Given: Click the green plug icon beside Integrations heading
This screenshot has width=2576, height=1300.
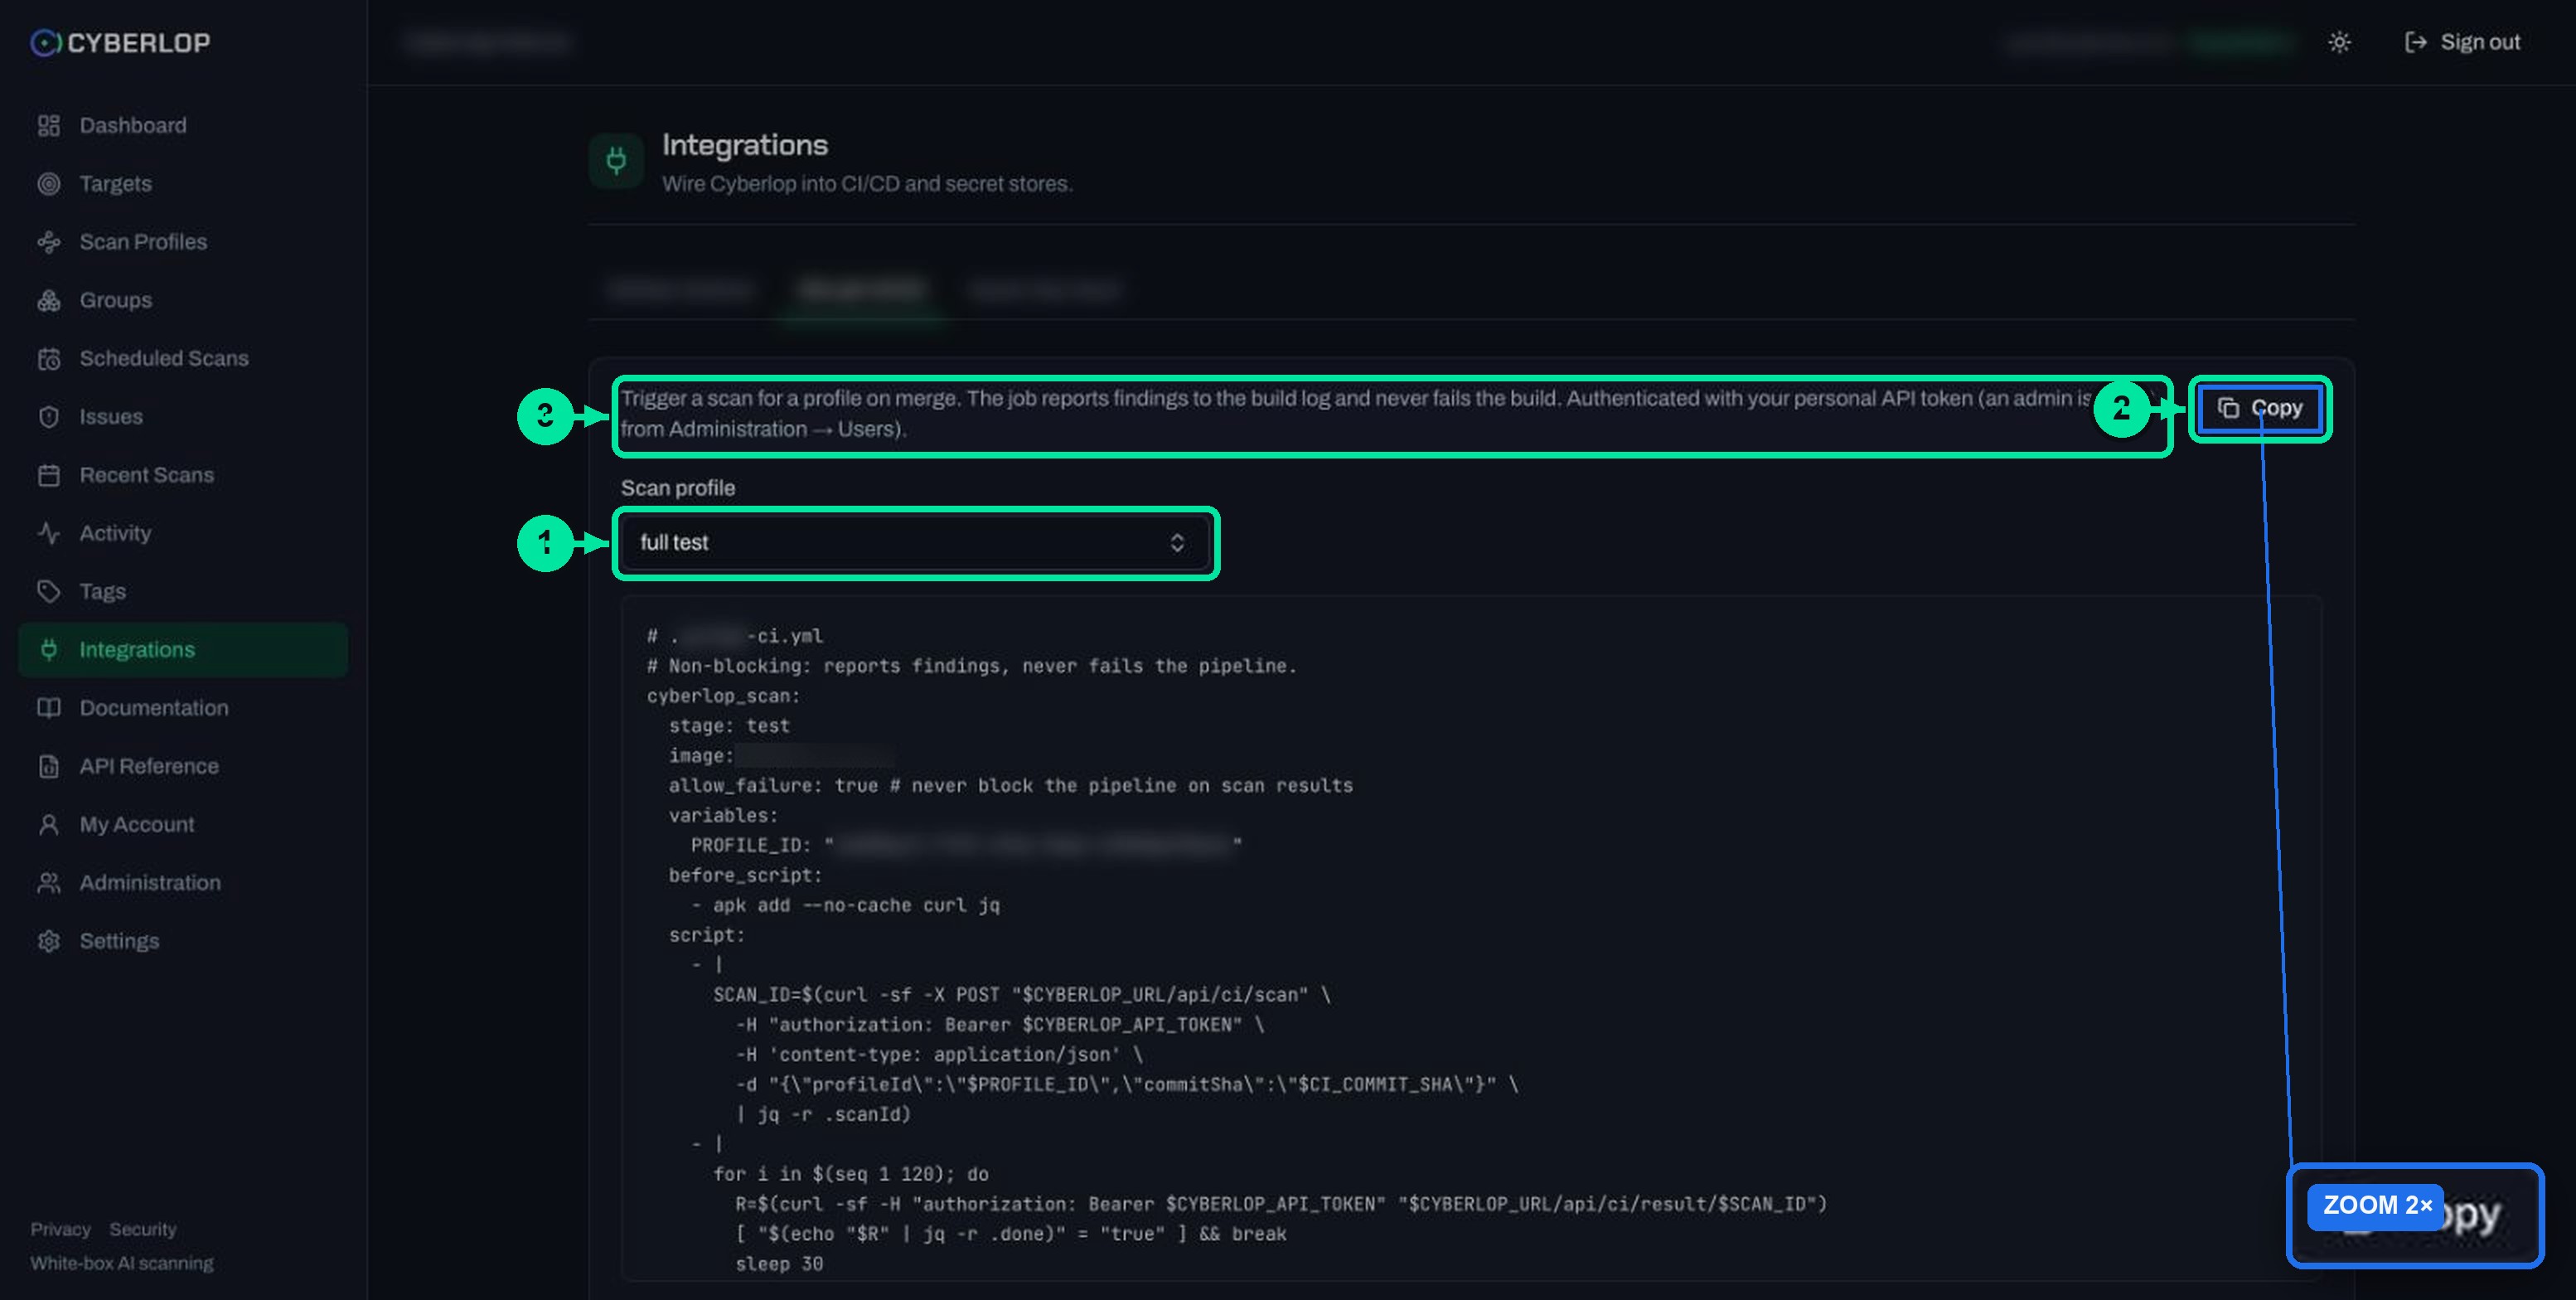Looking at the screenshot, I should click(x=616, y=160).
